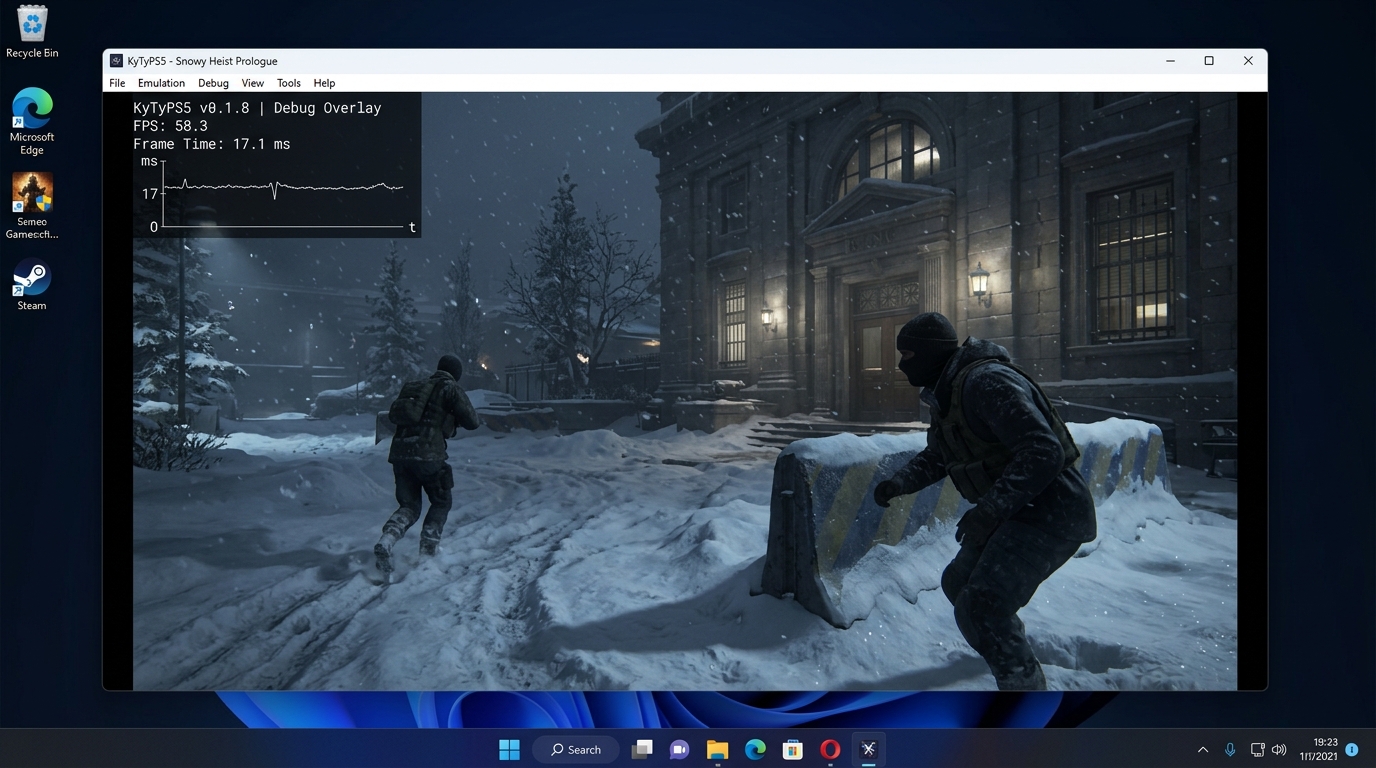
Task: Maximize the KyTyPS5 window
Action: [x=1209, y=61]
